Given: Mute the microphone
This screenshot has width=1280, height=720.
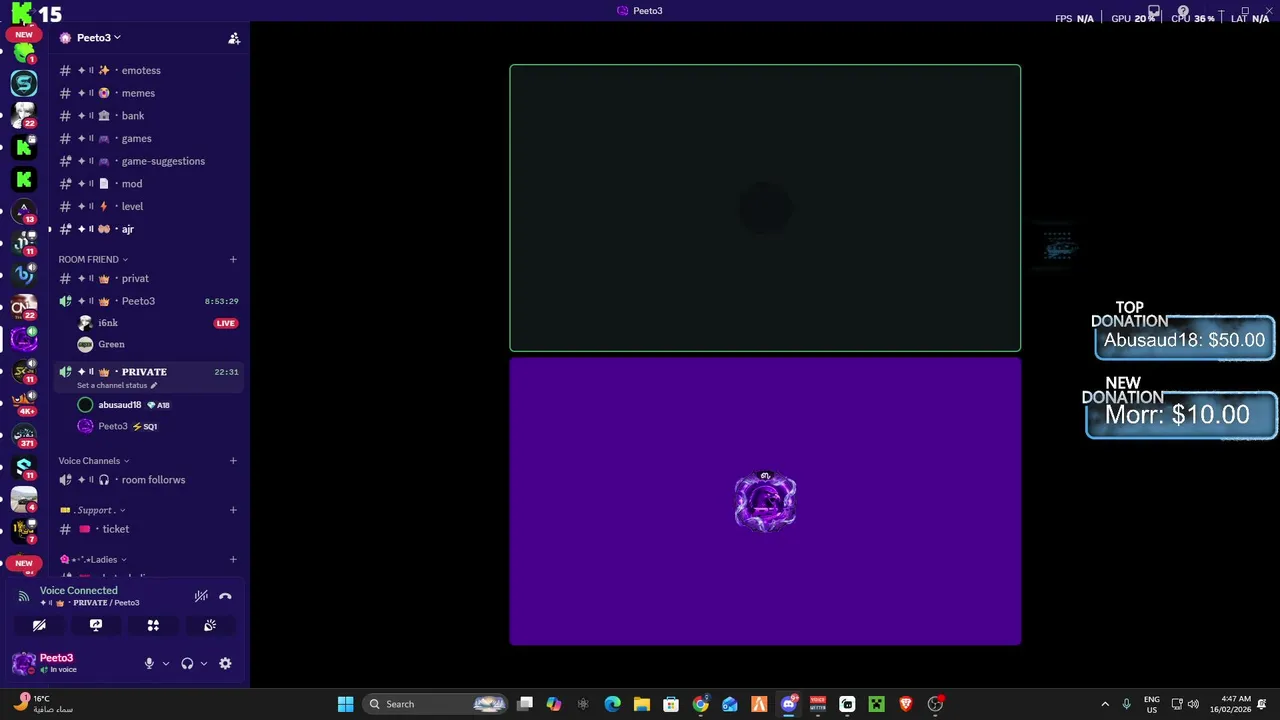Looking at the screenshot, I should (149, 663).
